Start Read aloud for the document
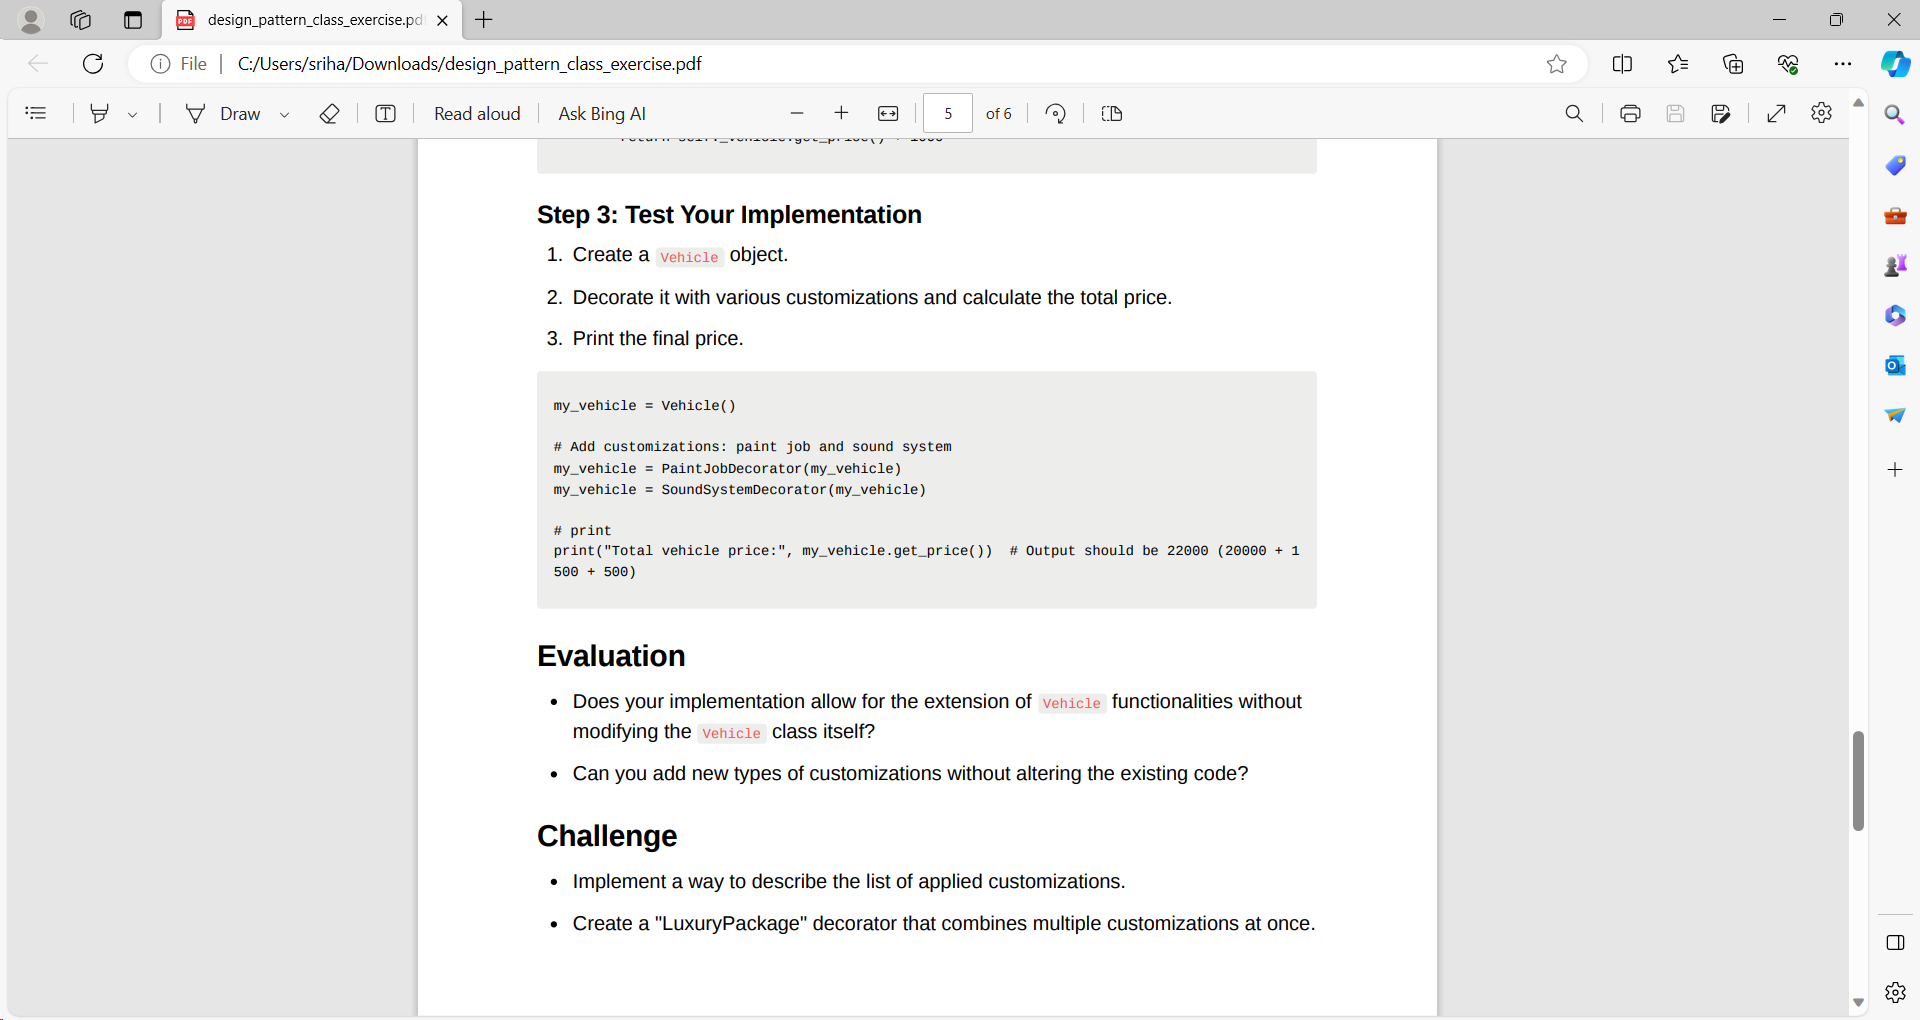Viewport: 1920px width, 1020px height. tap(477, 113)
